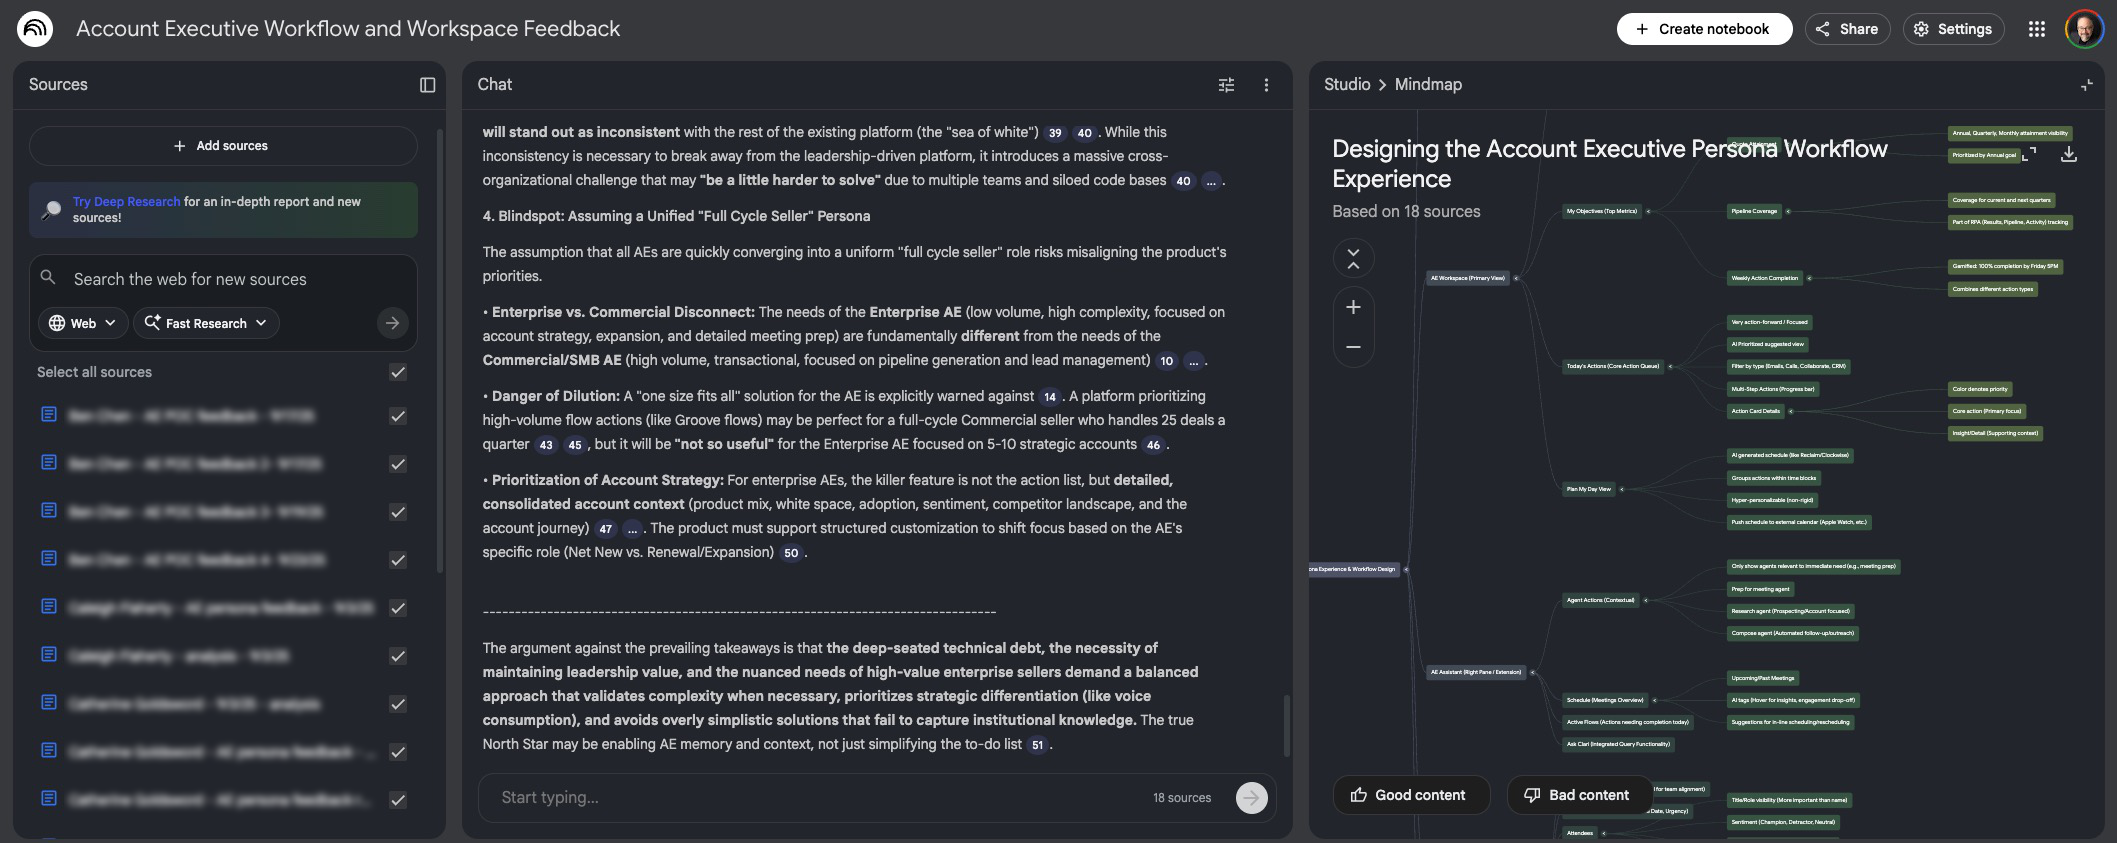Uncheck the third source in the list
2117x843 pixels.
point(398,512)
